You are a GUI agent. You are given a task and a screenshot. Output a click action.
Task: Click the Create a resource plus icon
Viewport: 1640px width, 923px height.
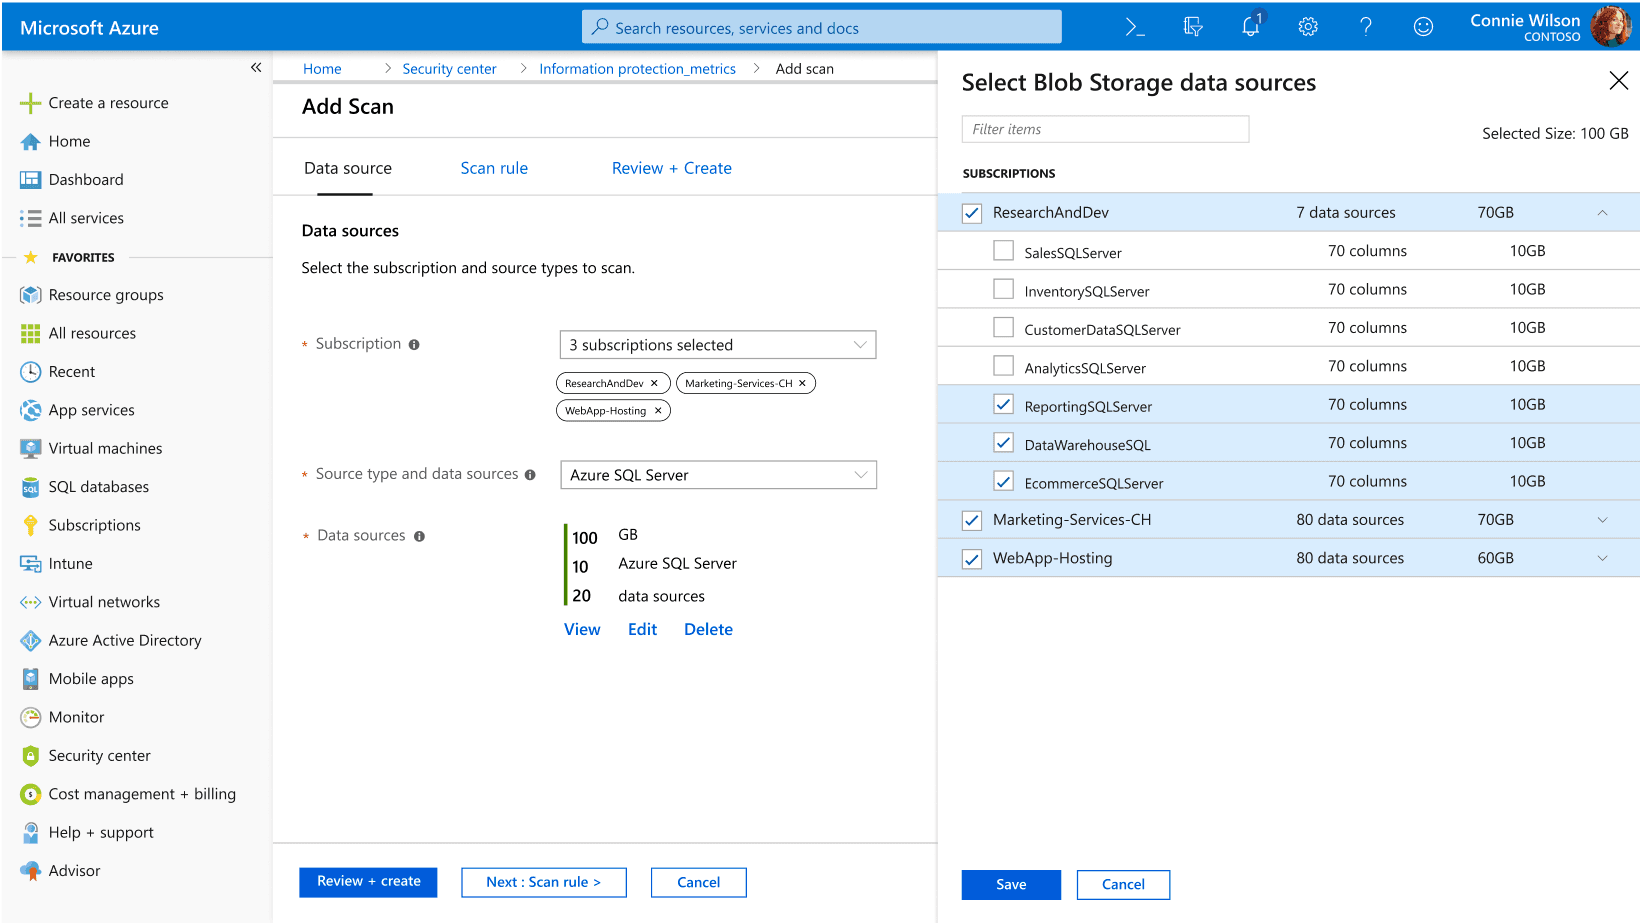pyautogui.click(x=31, y=103)
